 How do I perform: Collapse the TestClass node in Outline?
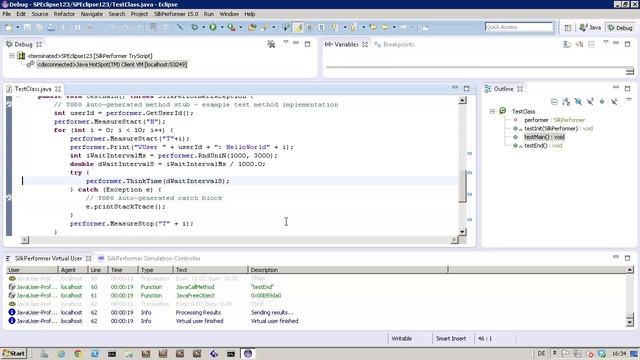tap(492, 111)
